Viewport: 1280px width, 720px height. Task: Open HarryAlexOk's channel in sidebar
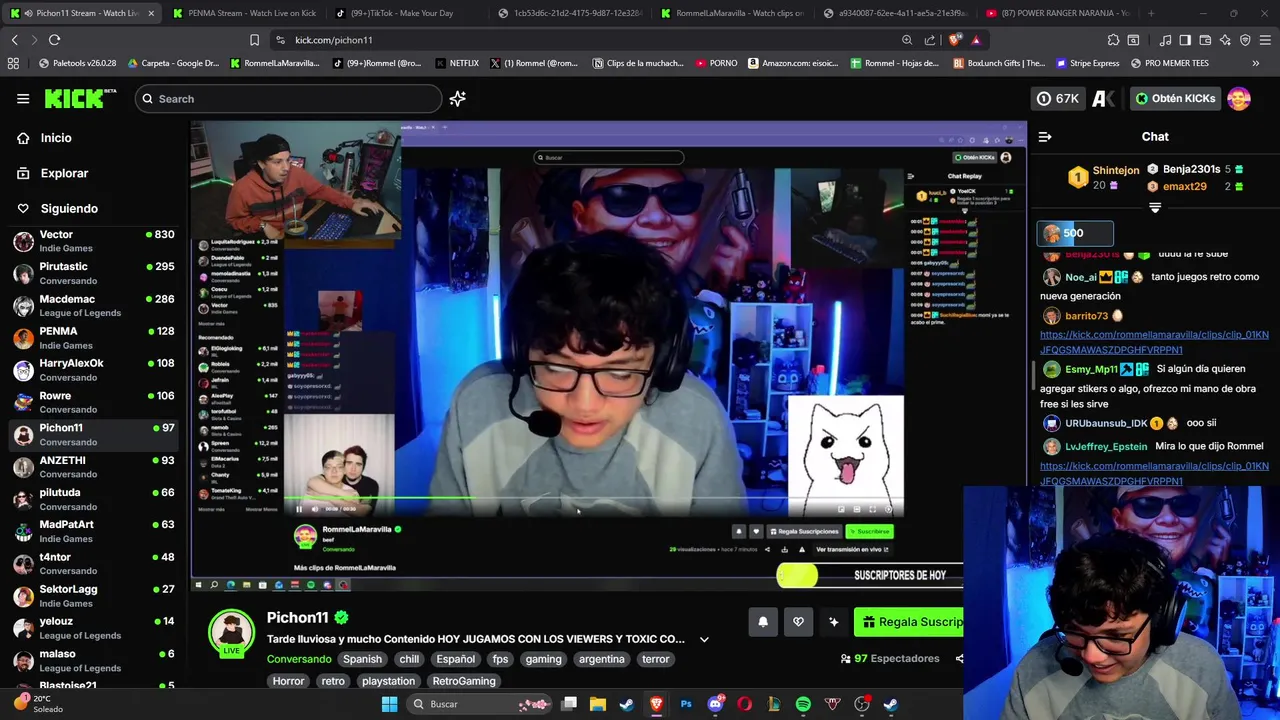tap(94, 370)
